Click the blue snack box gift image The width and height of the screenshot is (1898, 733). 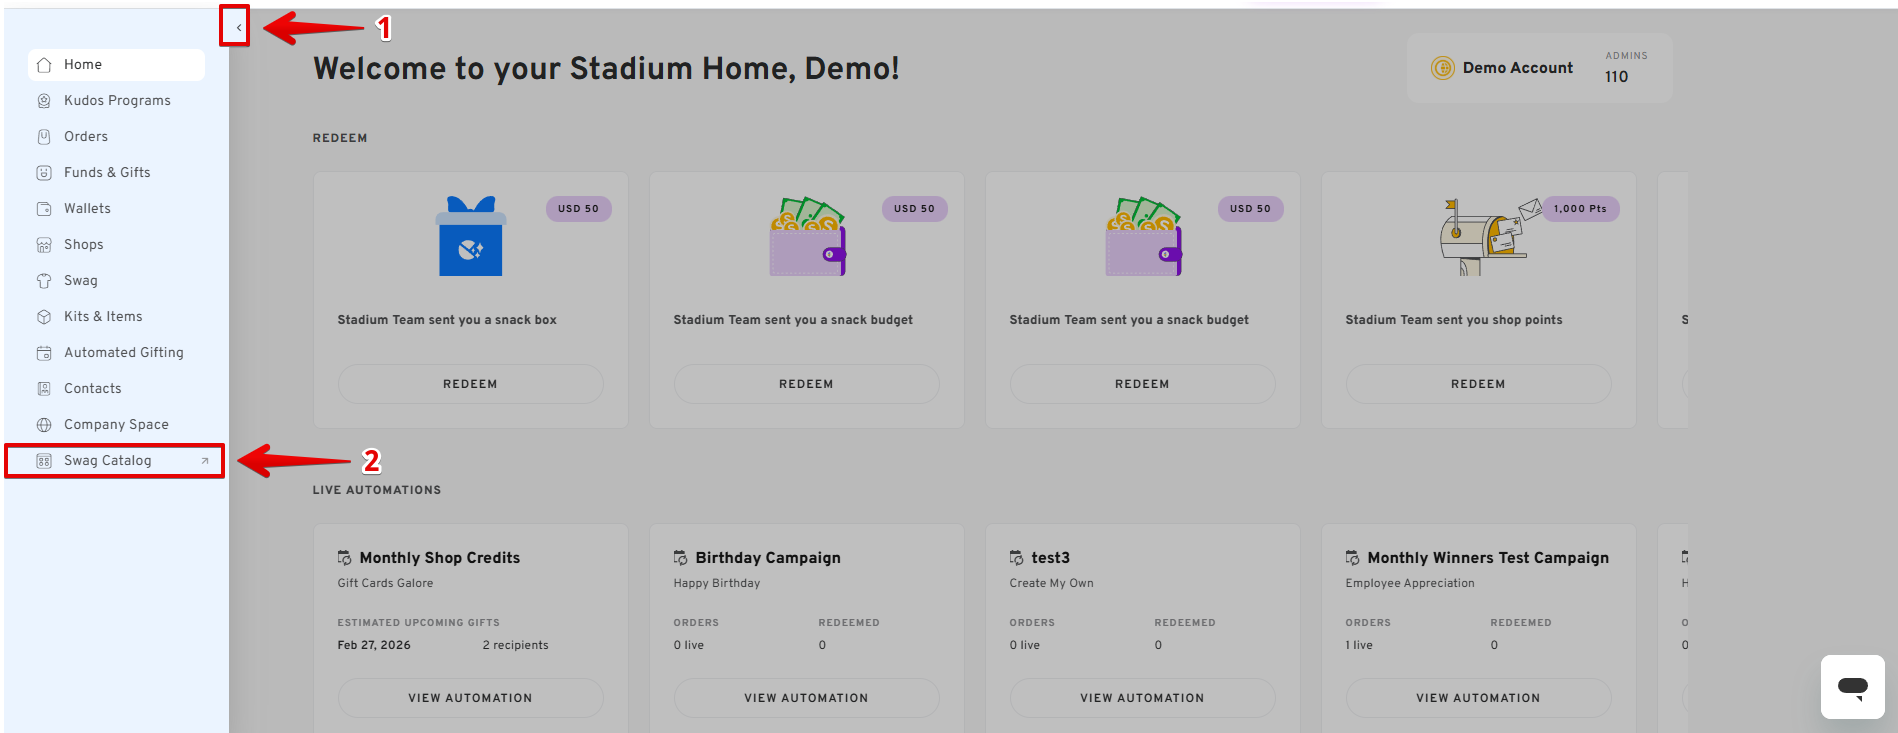click(x=471, y=237)
